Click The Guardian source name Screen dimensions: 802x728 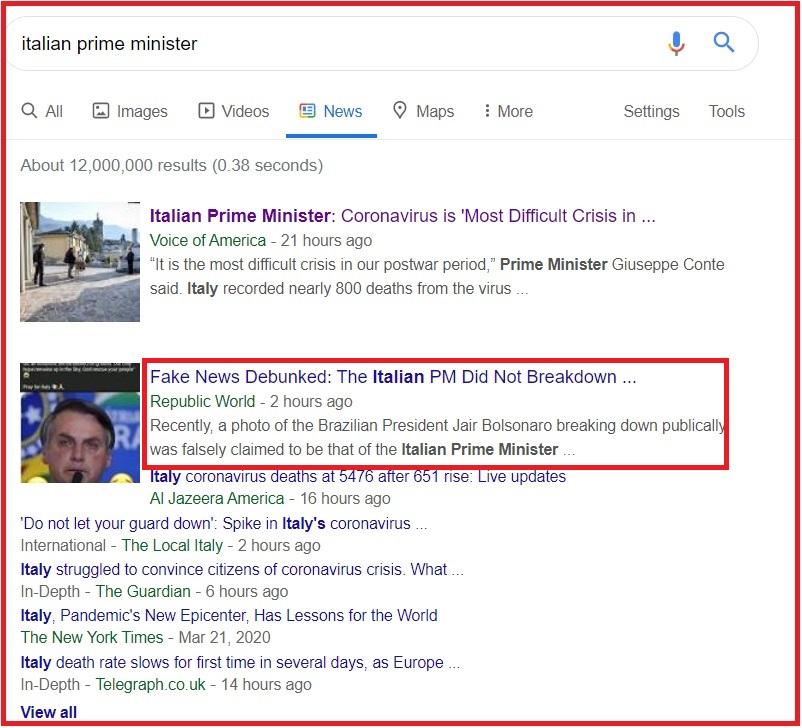click(143, 591)
